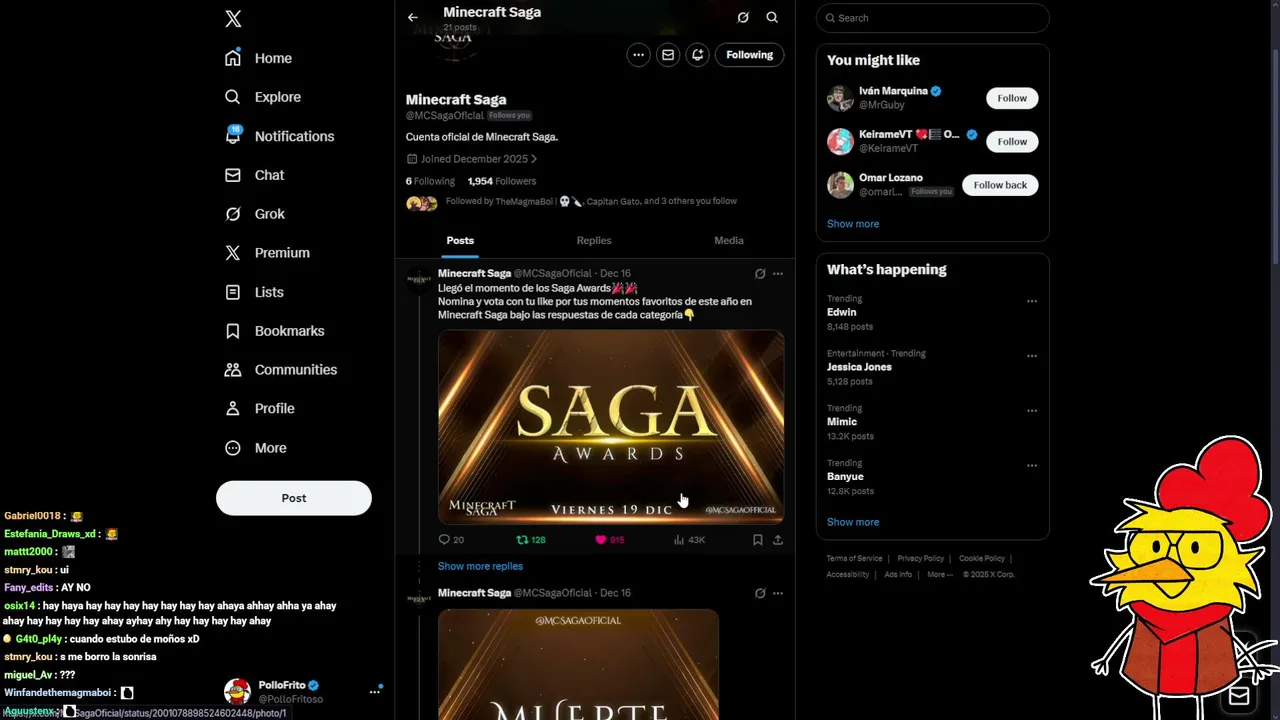Open more options for Banyue trend
The height and width of the screenshot is (720, 1280).
pyautogui.click(x=1032, y=466)
